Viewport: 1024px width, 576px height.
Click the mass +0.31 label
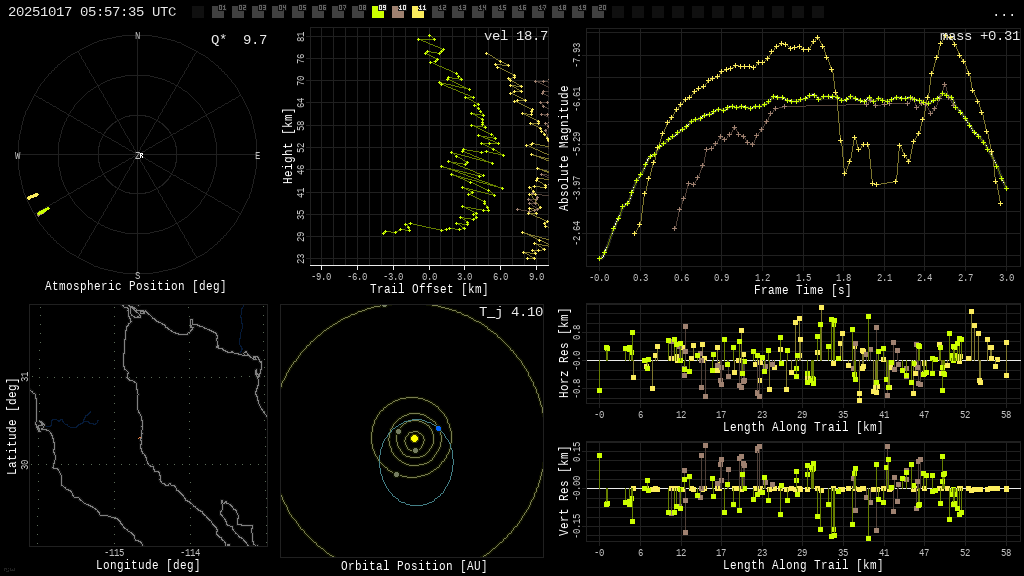(979, 36)
